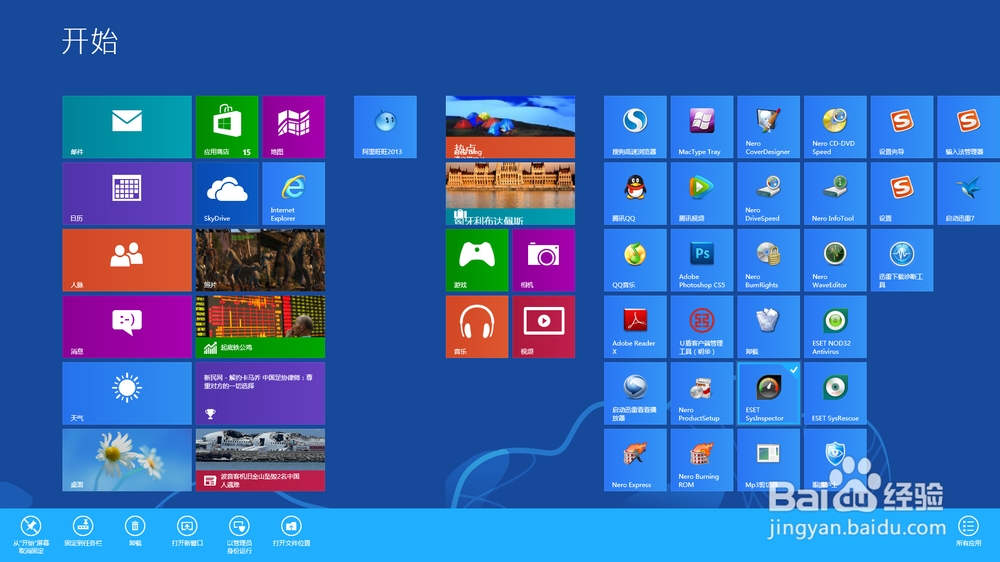The image size is (1000, 562).
Task: Open the Desktop (桌面) daisy tile
Action: pos(127,460)
